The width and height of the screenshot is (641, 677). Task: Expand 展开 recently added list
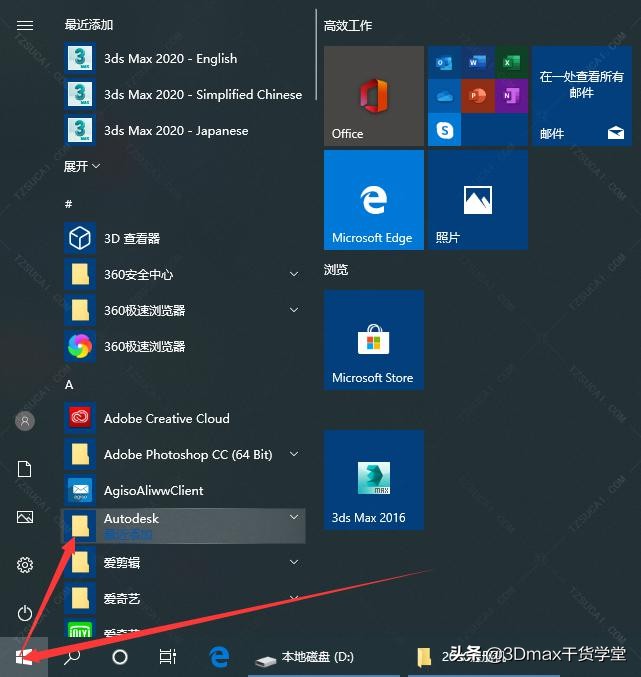[x=82, y=166]
